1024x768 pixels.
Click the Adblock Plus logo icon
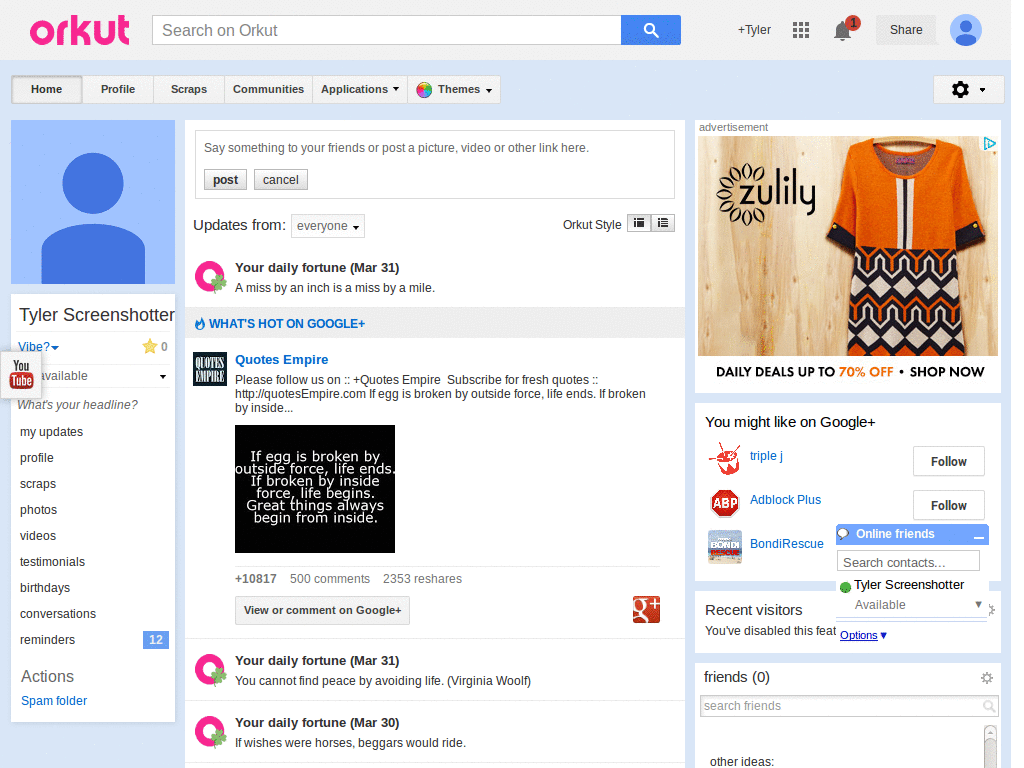pyautogui.click(x=724, y=503)
